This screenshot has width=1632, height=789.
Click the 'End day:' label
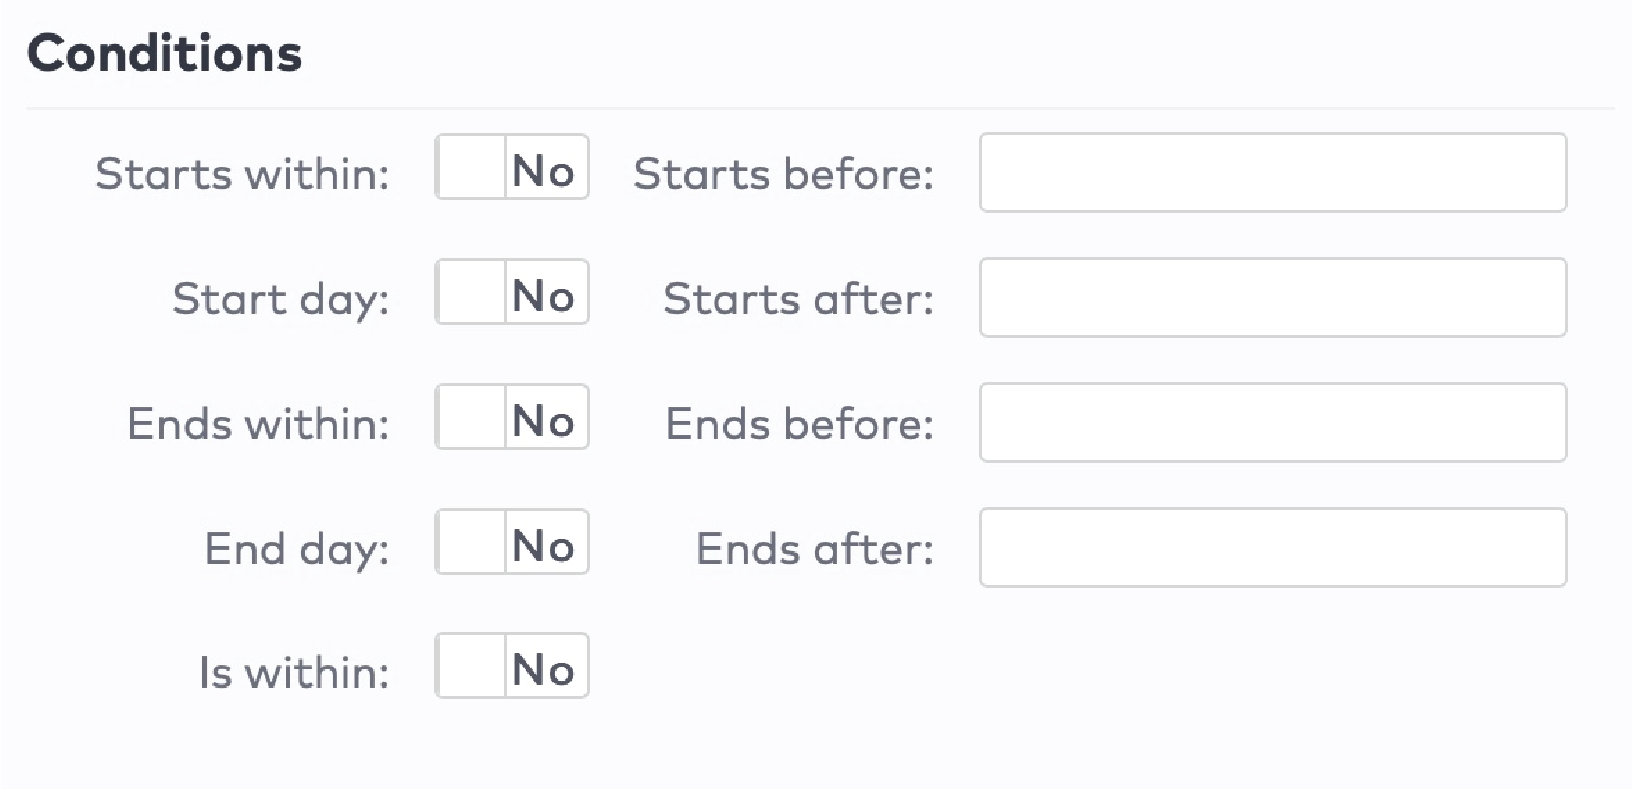[x=297, y=549]
